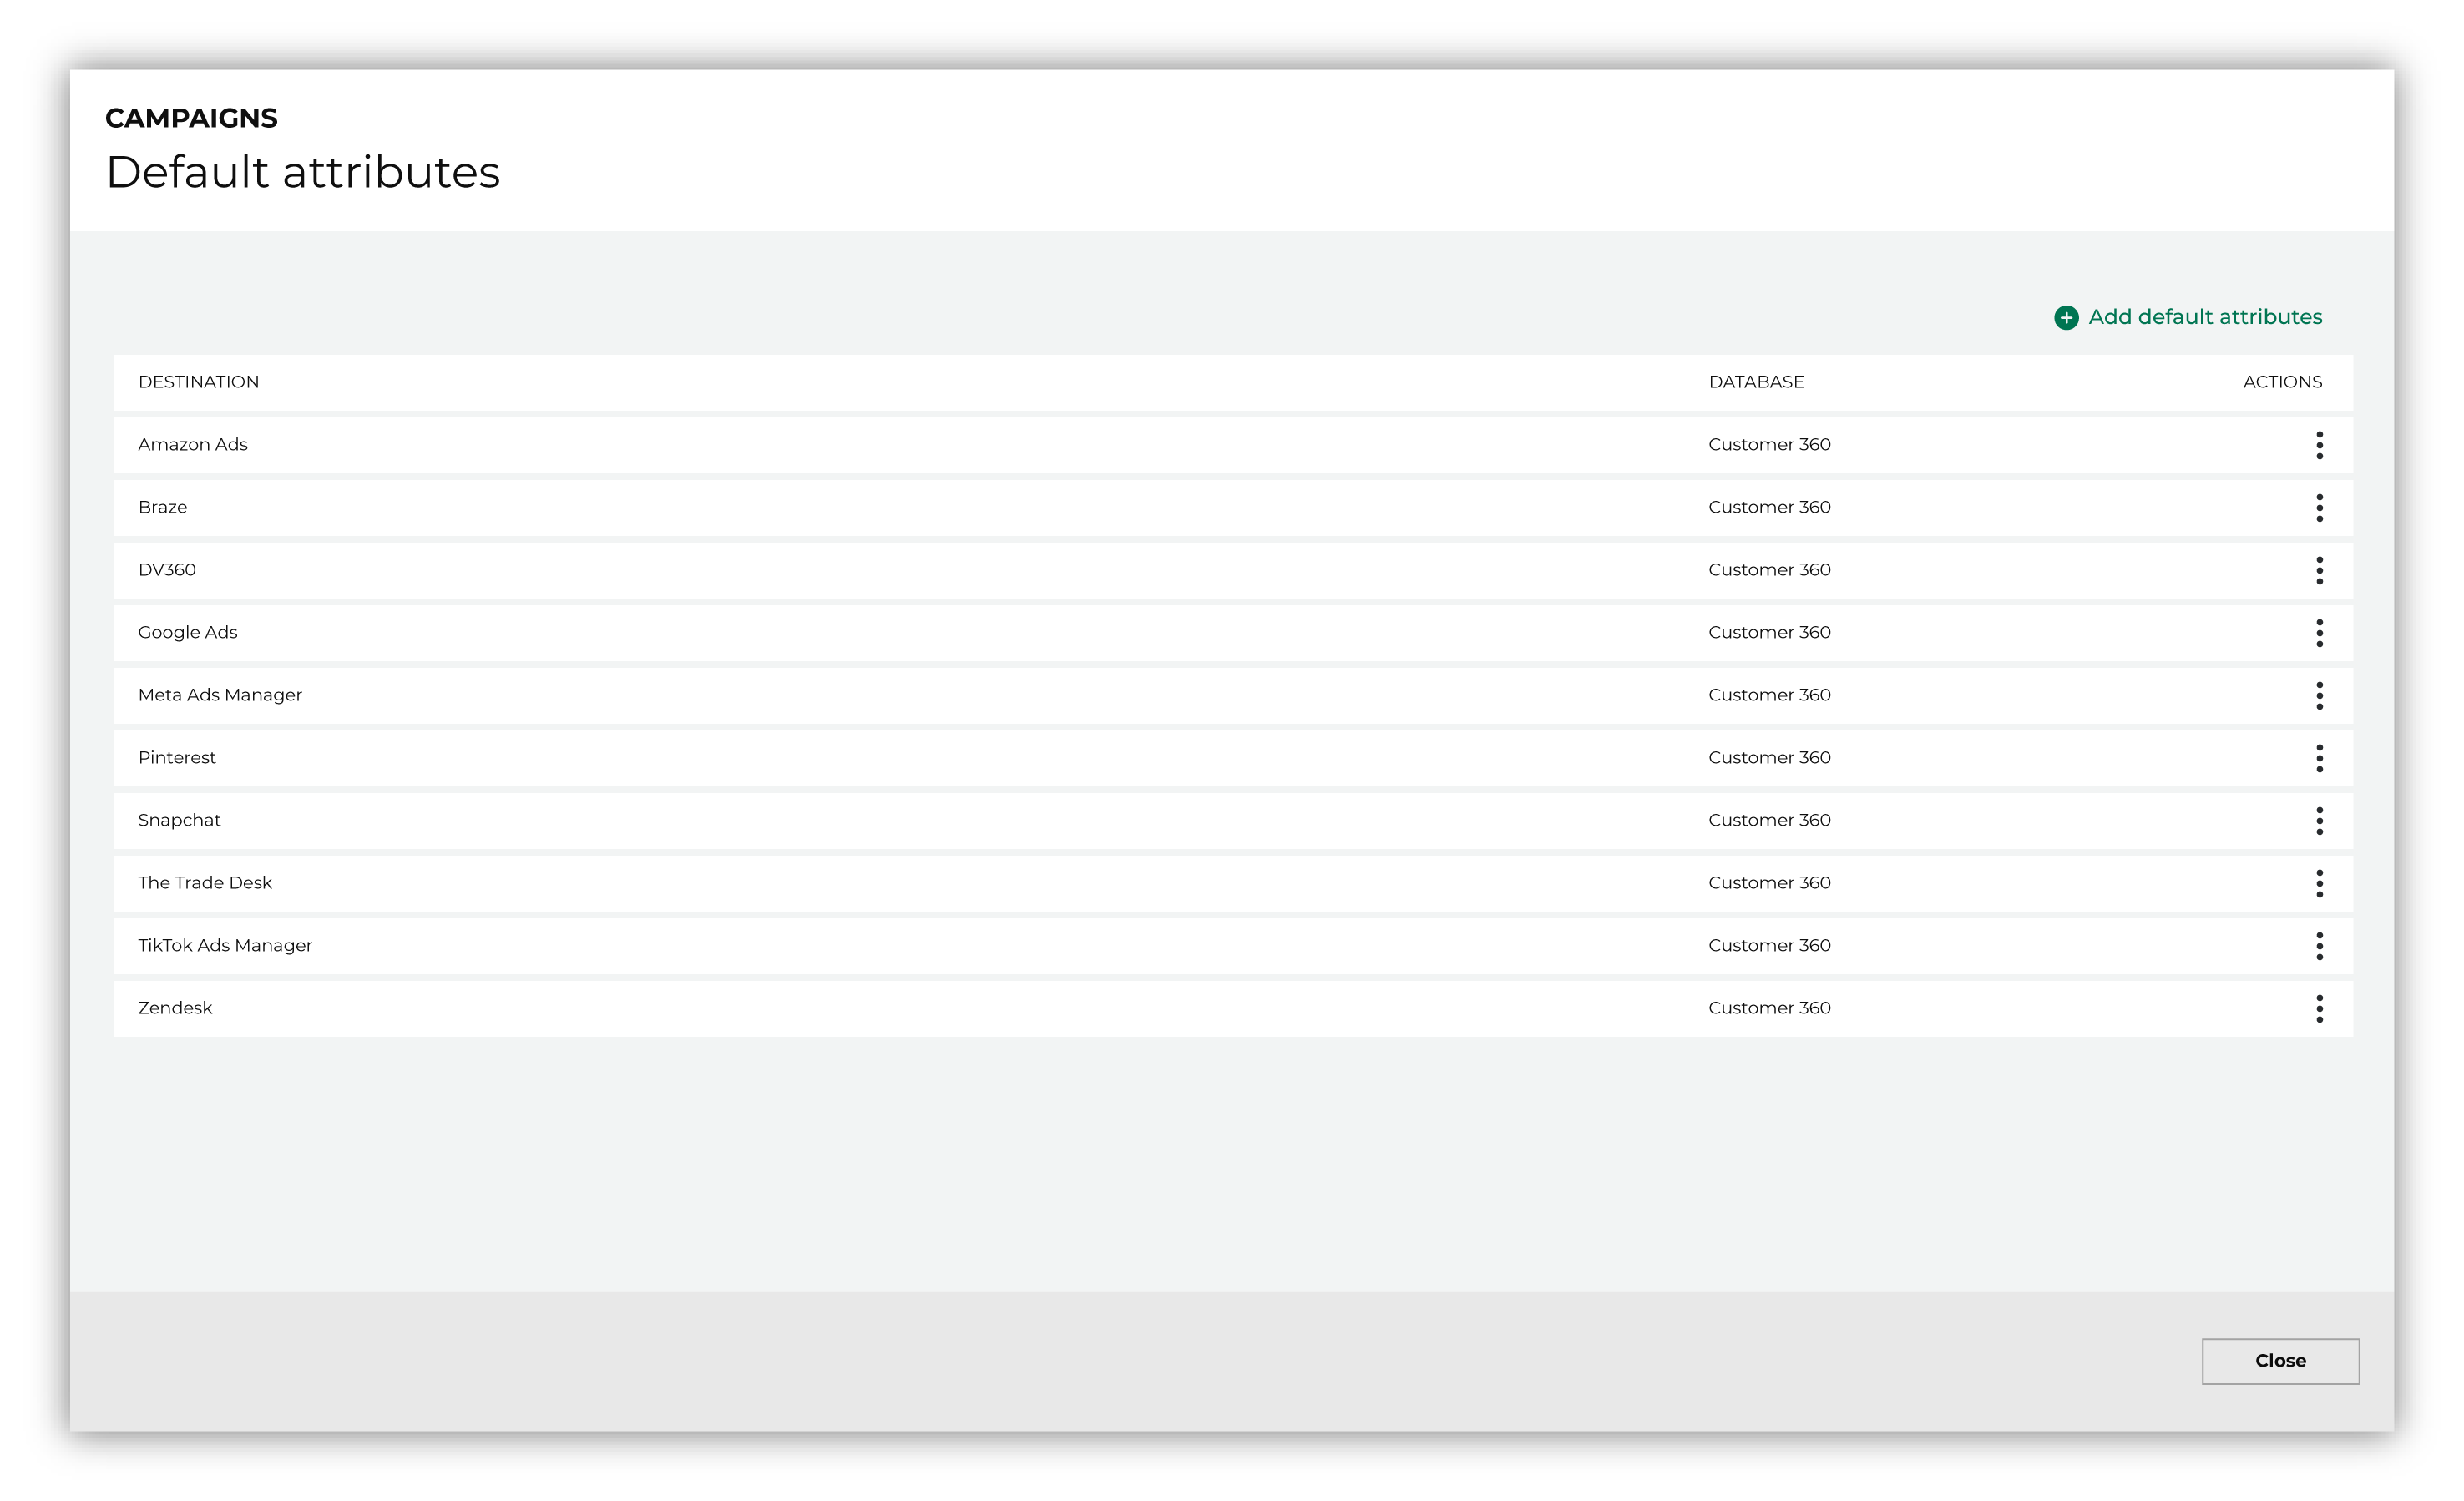The width and height of the screenshot is (2464, 1501).
Task: Select the Zendesk destination name
Action: 175,1008
